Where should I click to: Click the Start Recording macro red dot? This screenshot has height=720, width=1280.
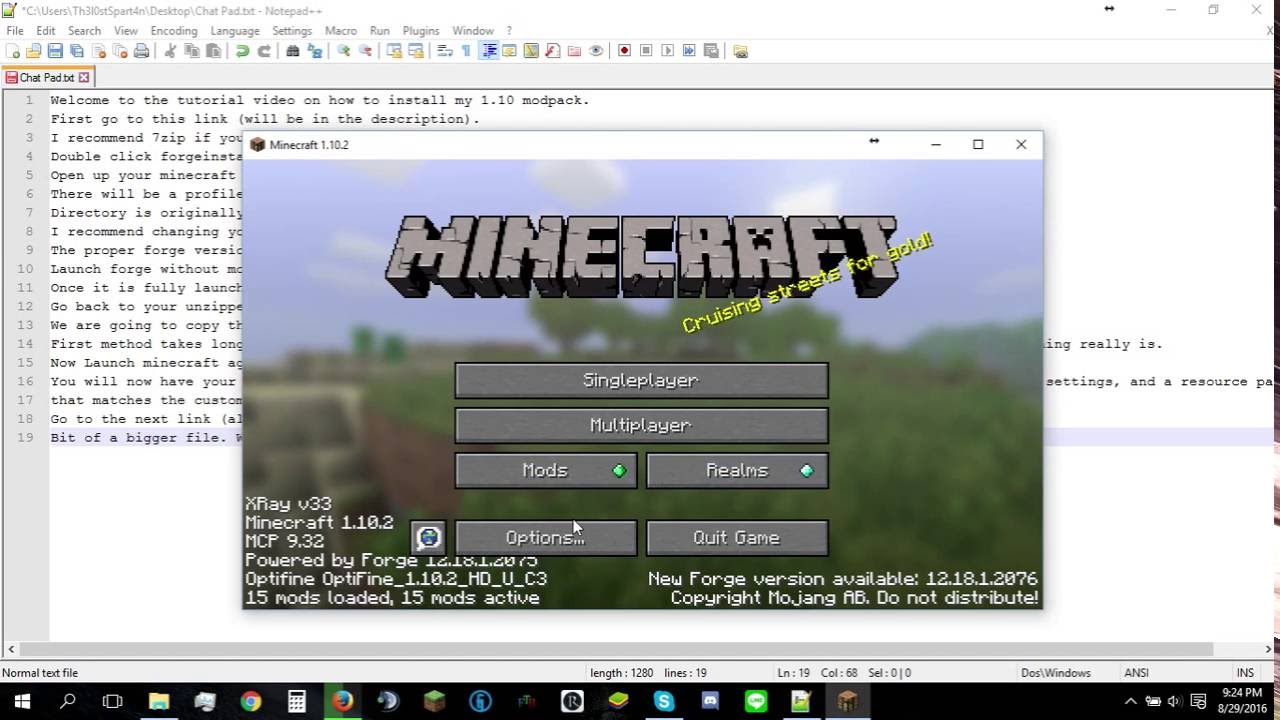click(624, 51)
